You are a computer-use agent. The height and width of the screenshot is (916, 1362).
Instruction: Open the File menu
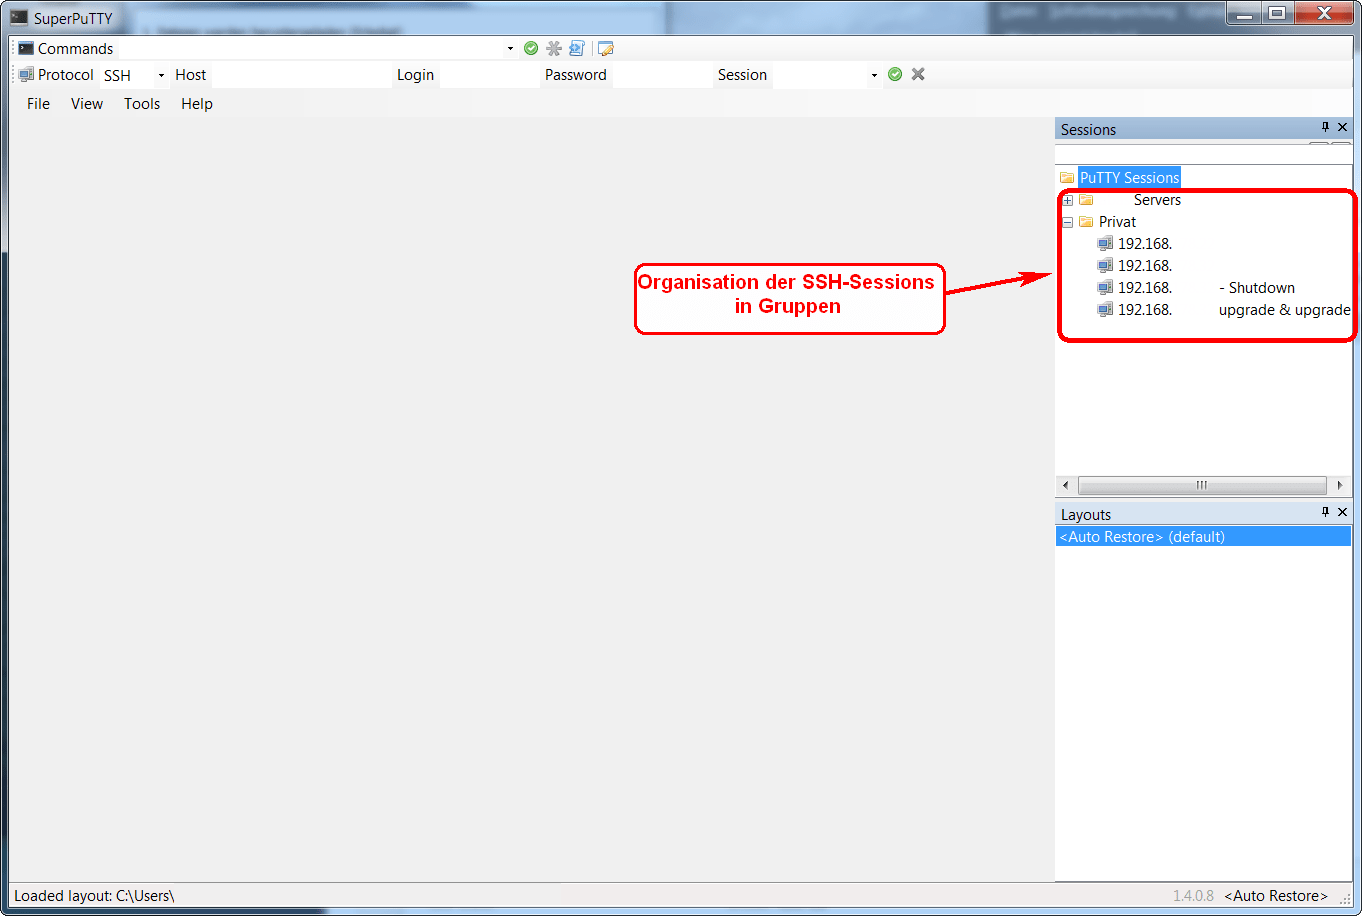tap(38, 104)
